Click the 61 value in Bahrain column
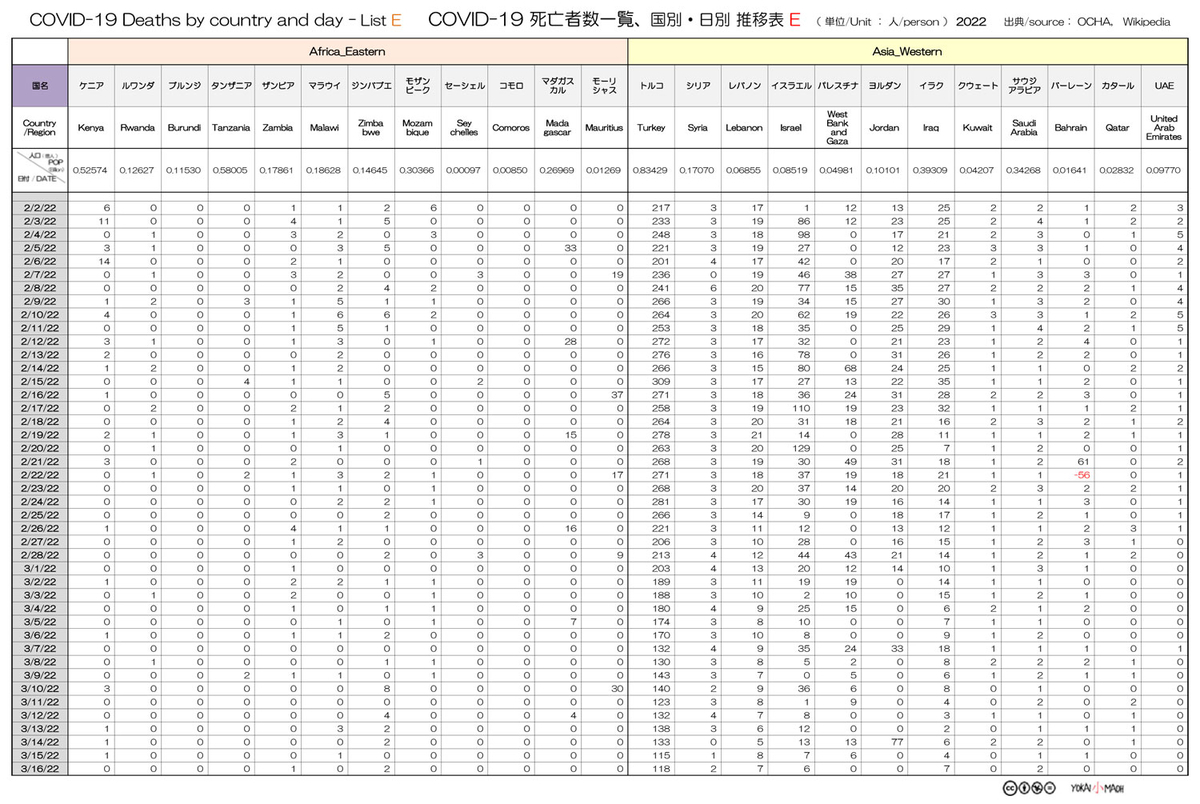1200x804 pixels. (x=1082, y=462)
